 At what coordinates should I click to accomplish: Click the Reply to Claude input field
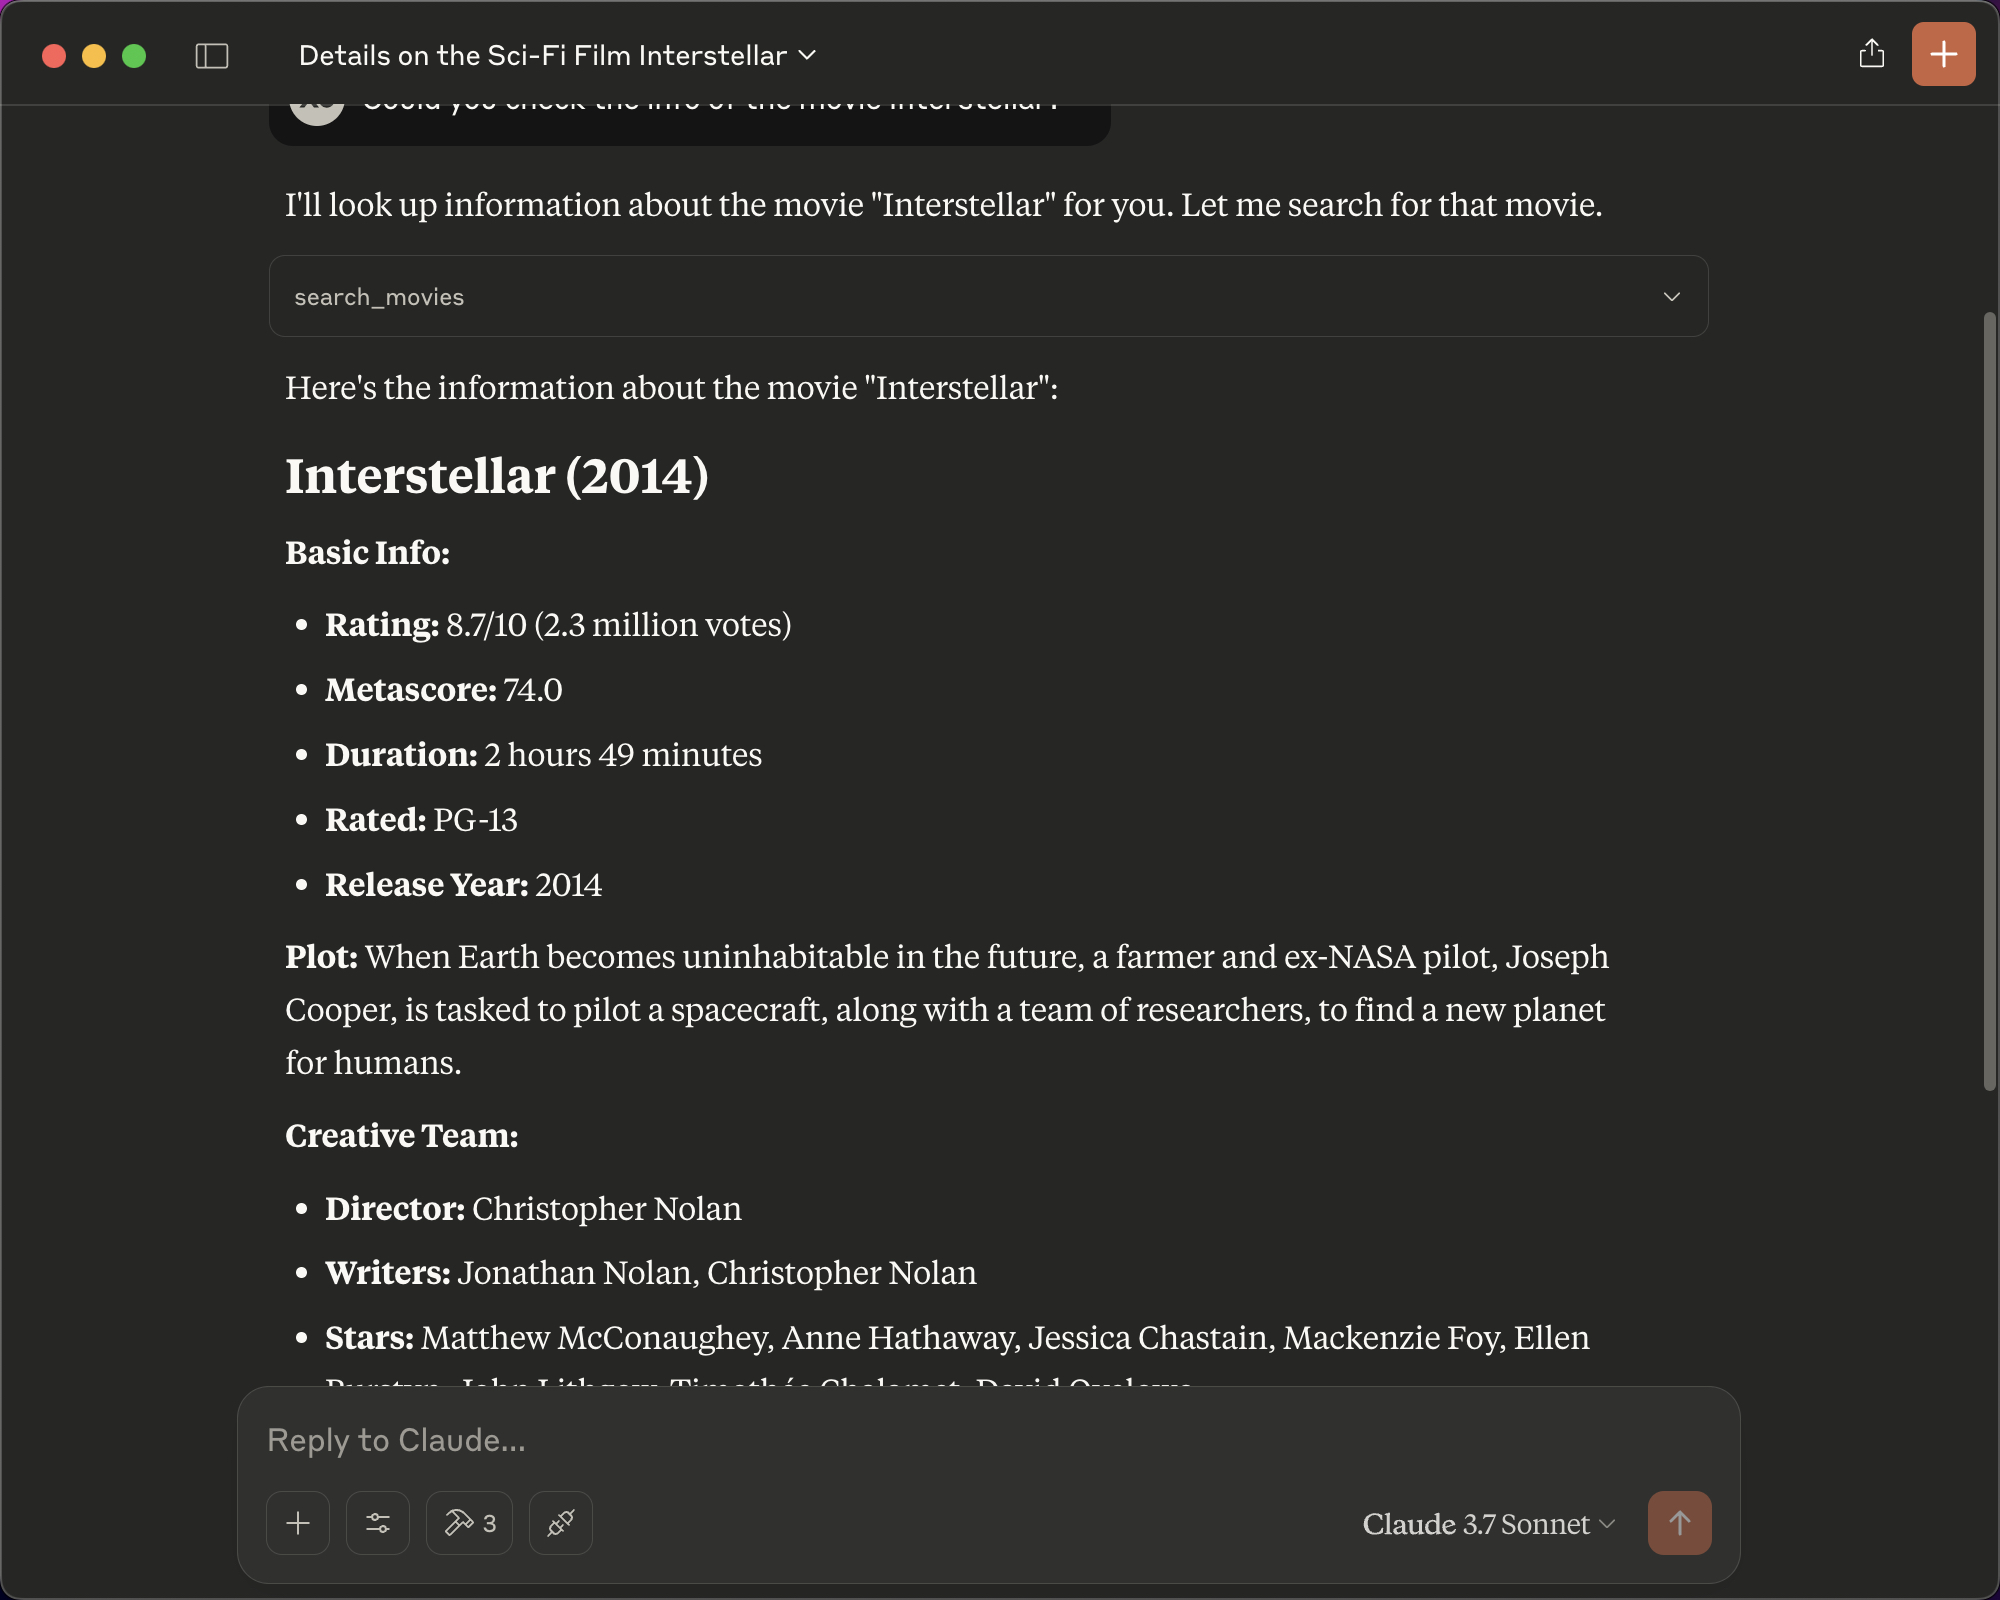coord(700,1441)
